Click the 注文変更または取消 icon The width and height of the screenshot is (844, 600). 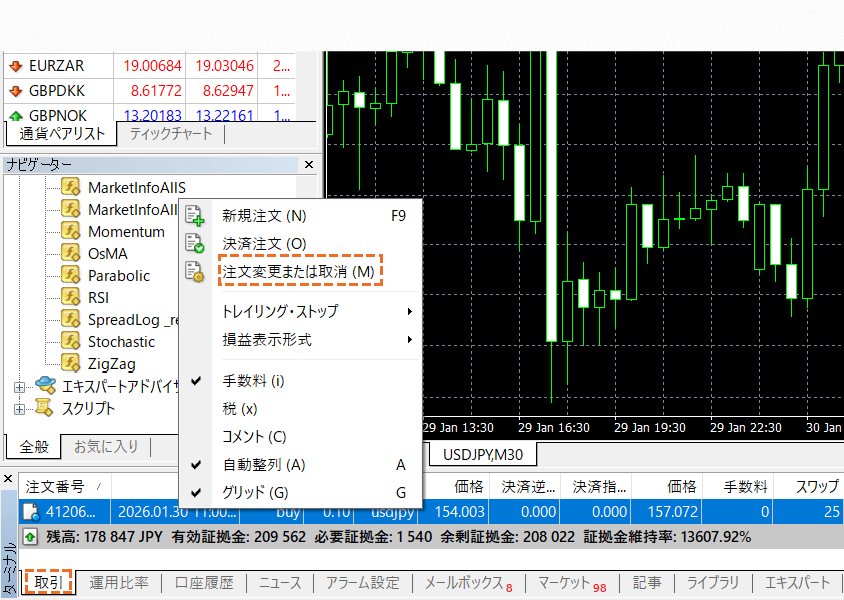click(x=196, y=270)
